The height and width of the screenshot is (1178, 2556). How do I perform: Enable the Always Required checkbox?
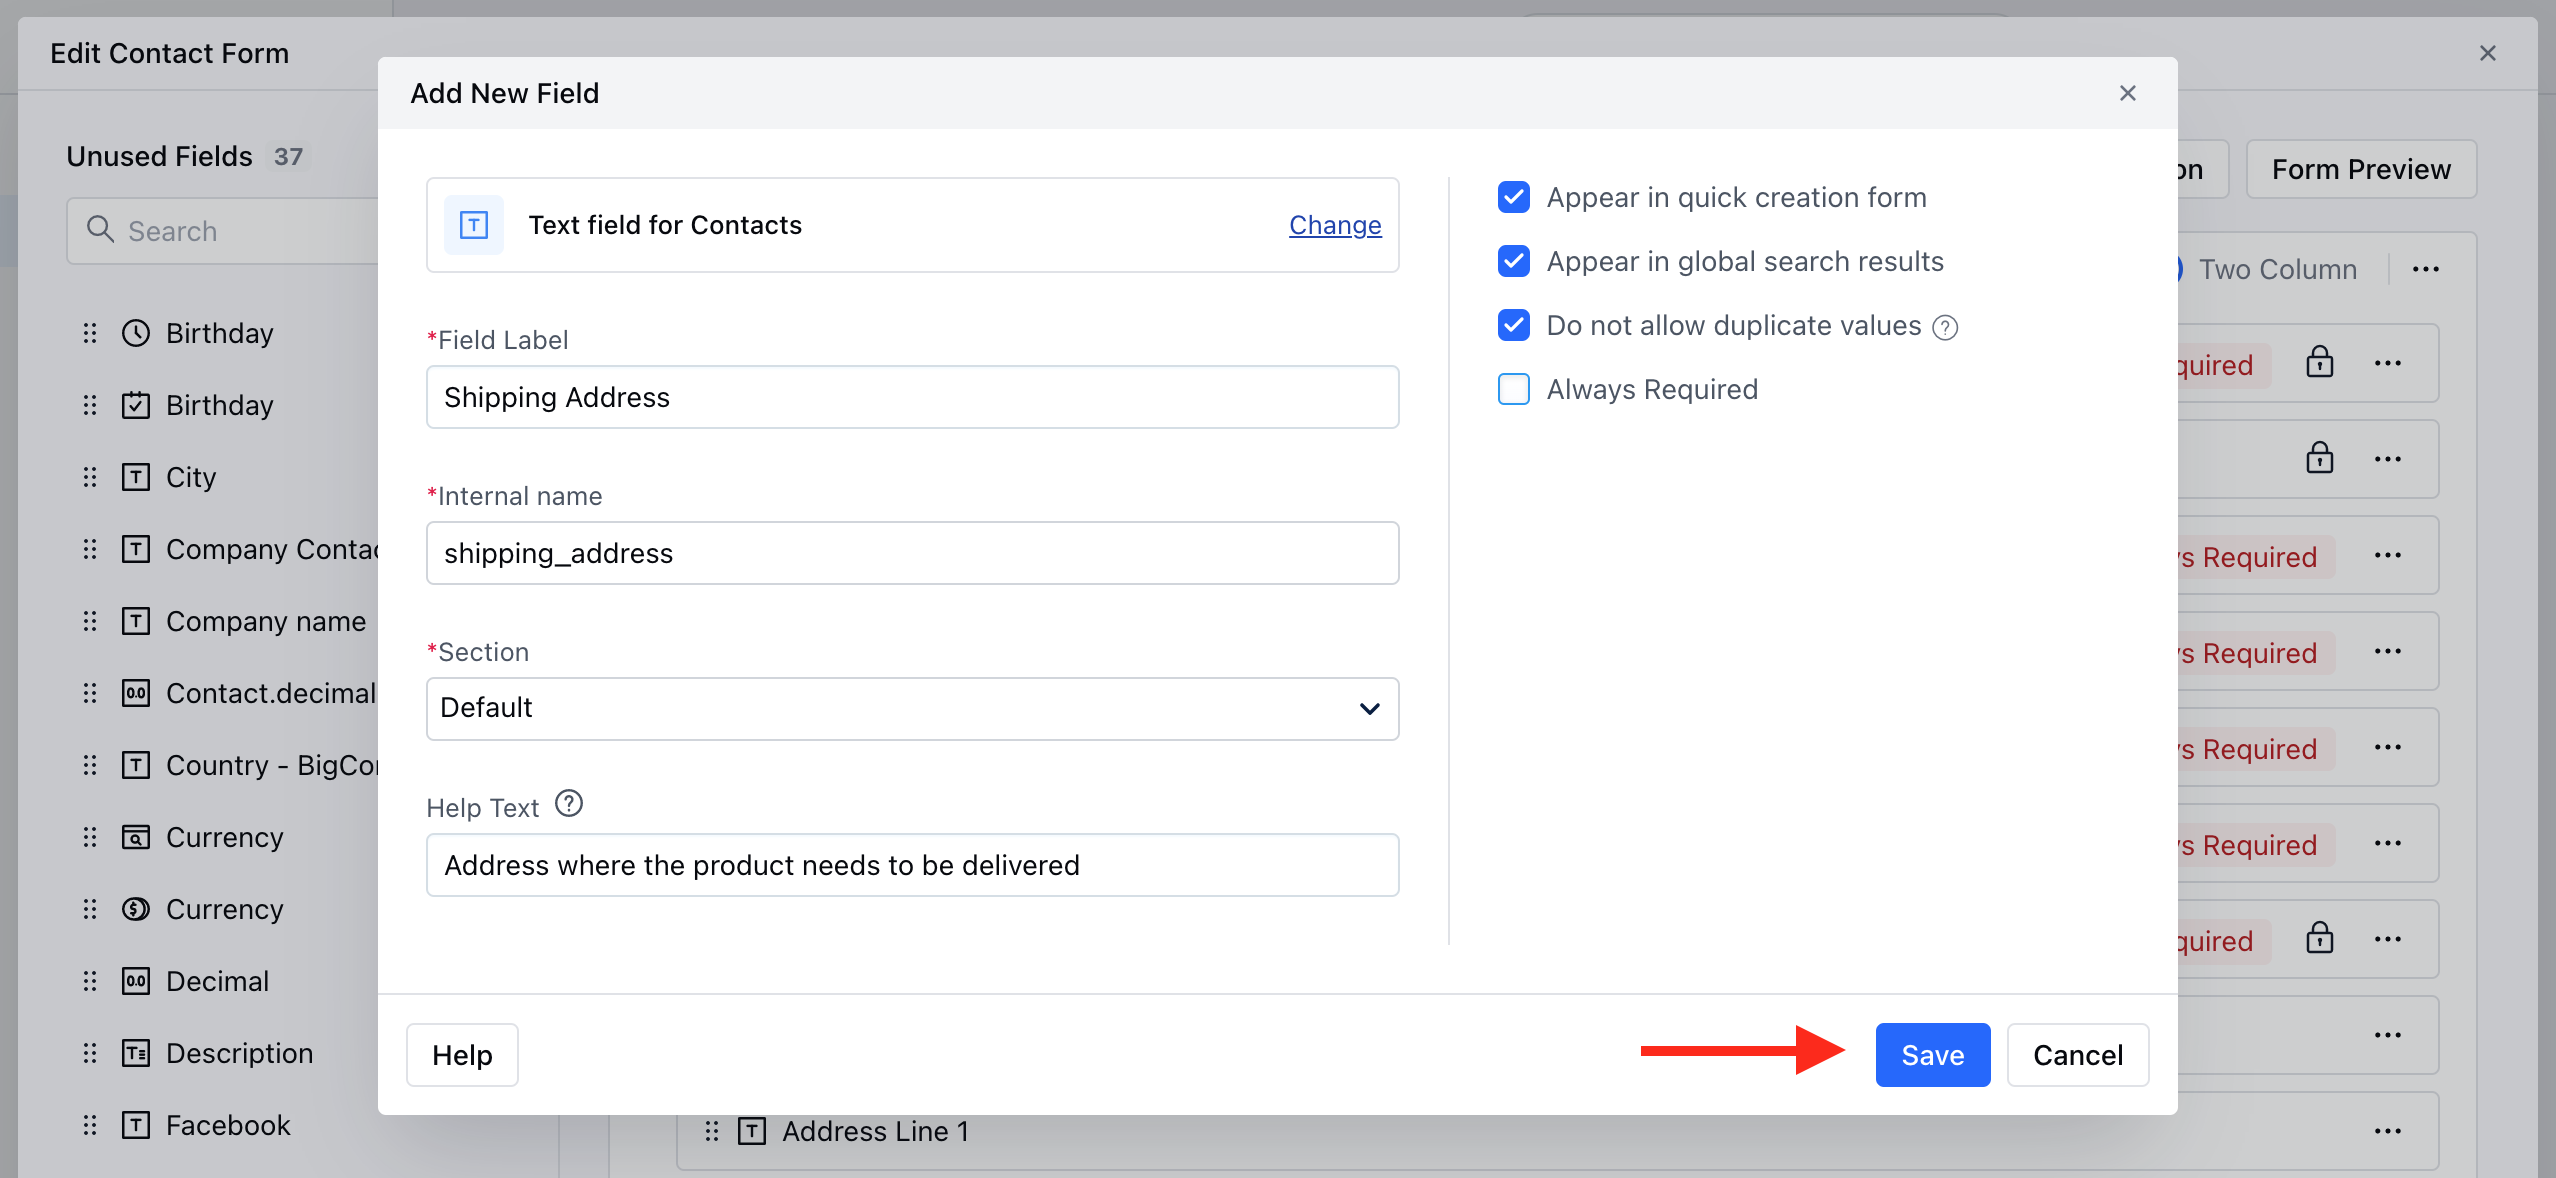pos(1513,389)
